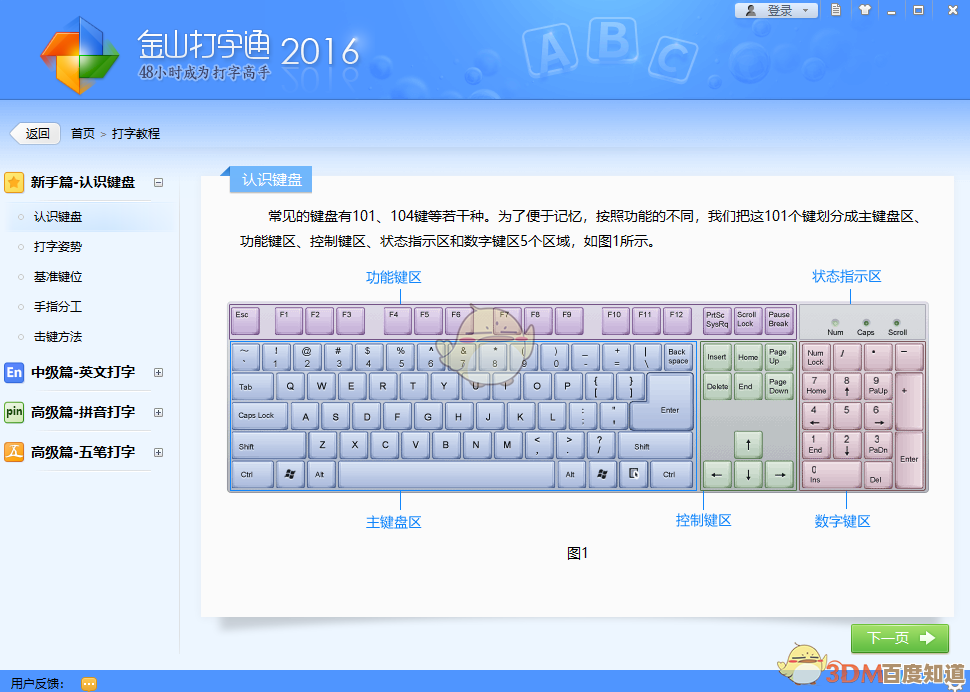
Task: Click the user avatar on the 登录 button
Action: (751, 10)
